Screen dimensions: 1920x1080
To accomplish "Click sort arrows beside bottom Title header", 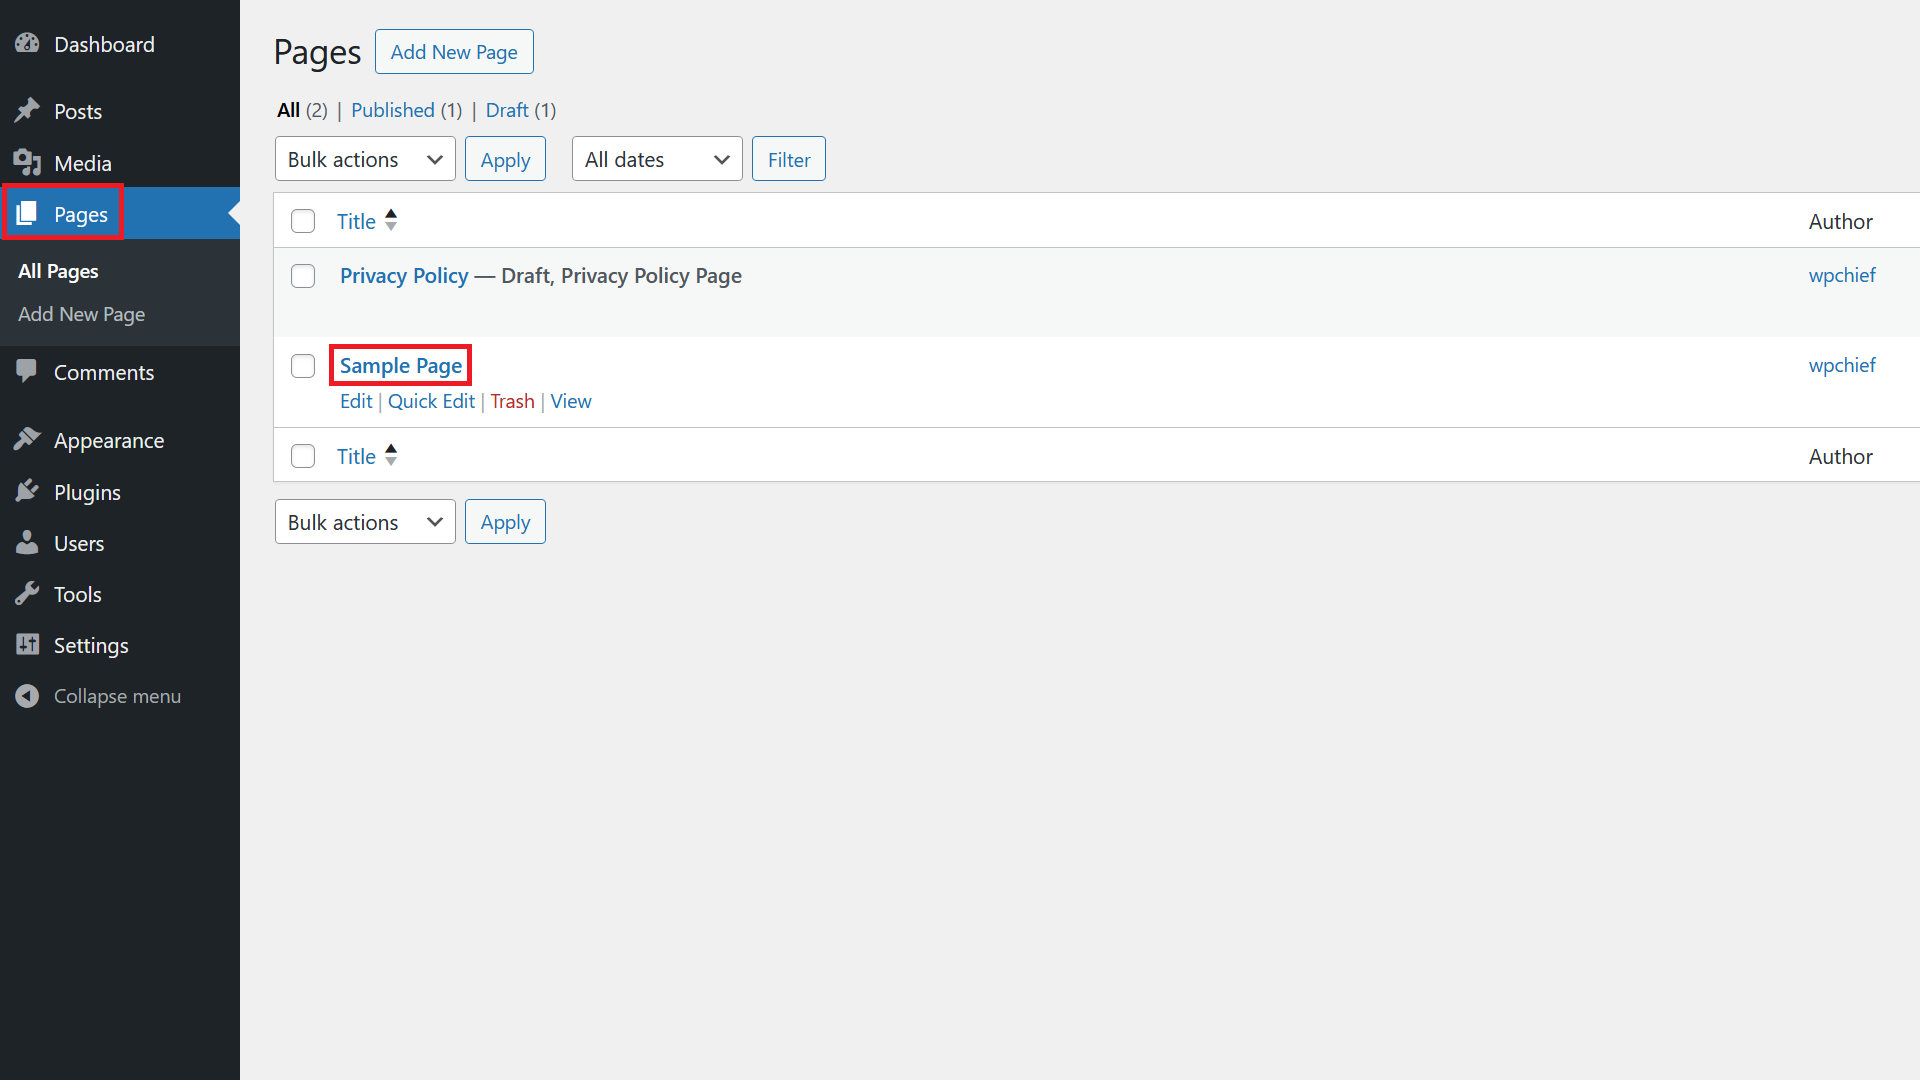I will [391, 455].
